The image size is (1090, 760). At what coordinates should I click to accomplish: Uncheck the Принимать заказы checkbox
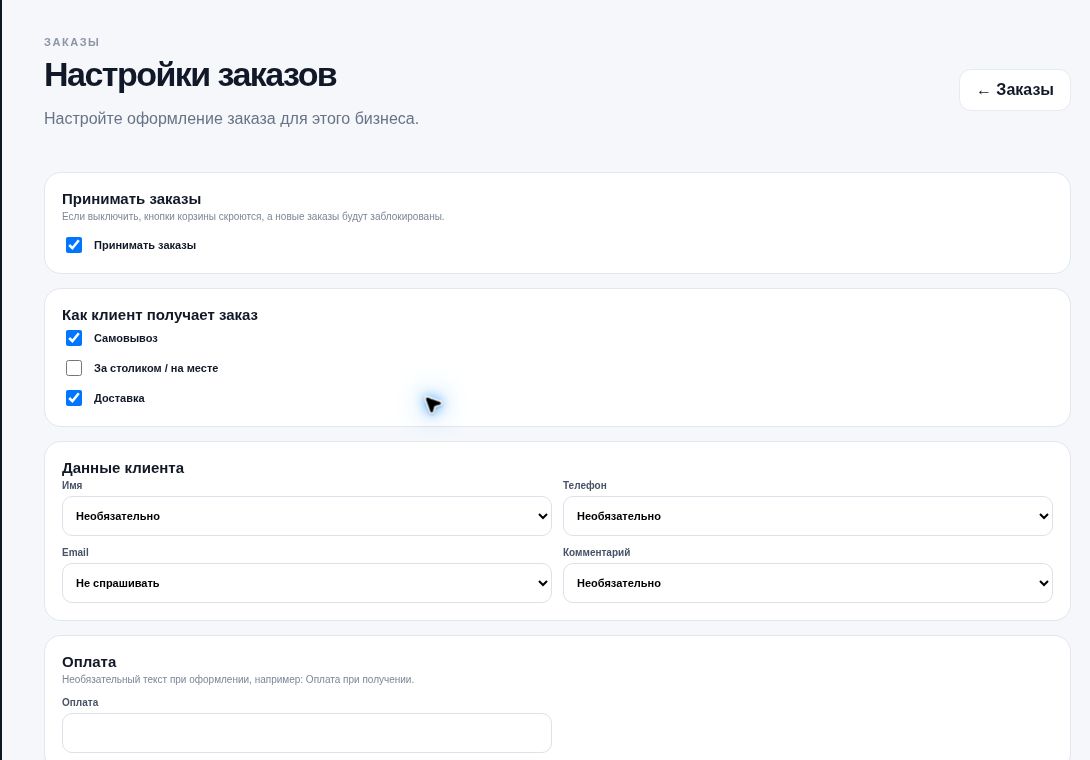[x=74, y=245]
